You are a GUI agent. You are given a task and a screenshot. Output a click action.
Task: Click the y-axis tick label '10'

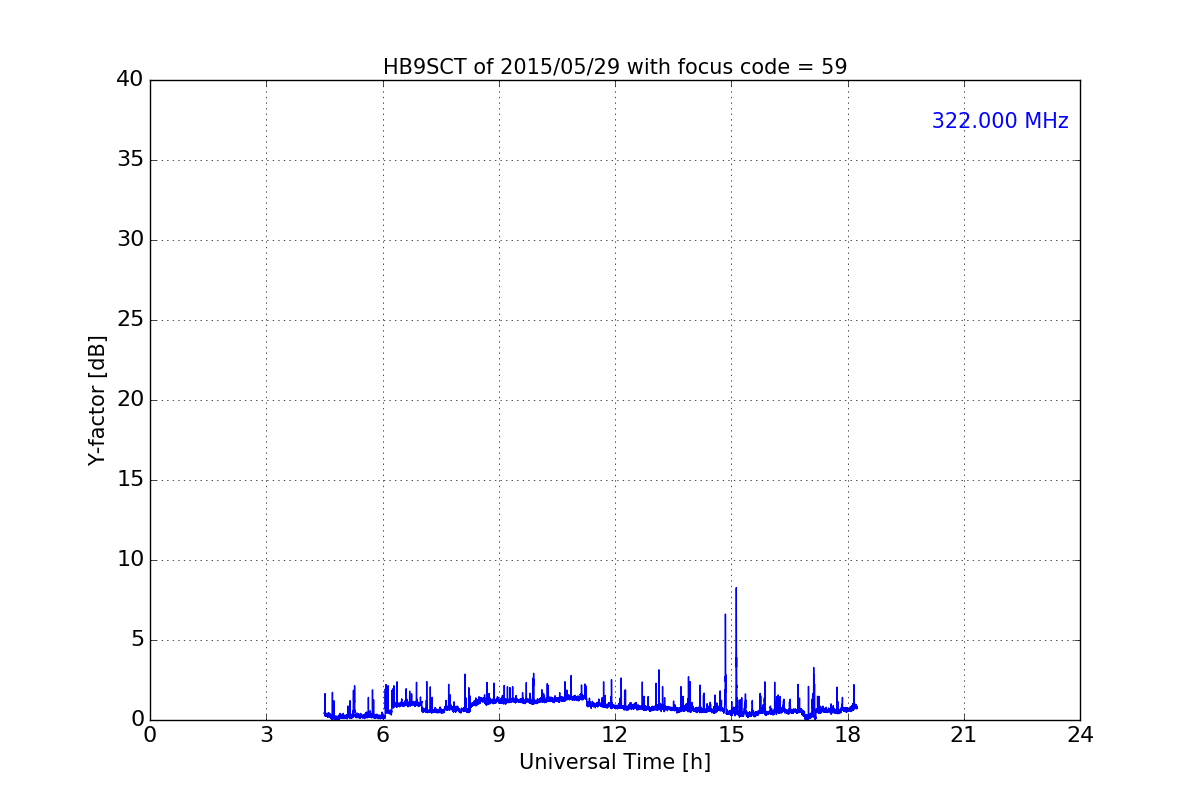130,560
